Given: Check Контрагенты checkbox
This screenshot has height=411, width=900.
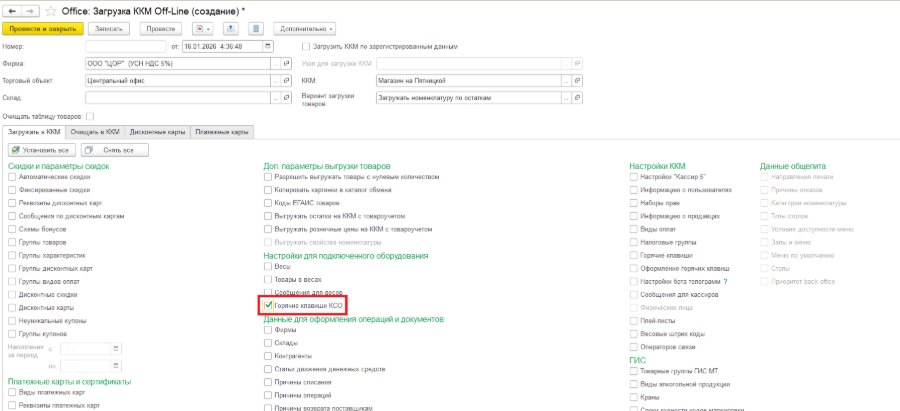Looking at the screenshot, I should coord(268,356).
